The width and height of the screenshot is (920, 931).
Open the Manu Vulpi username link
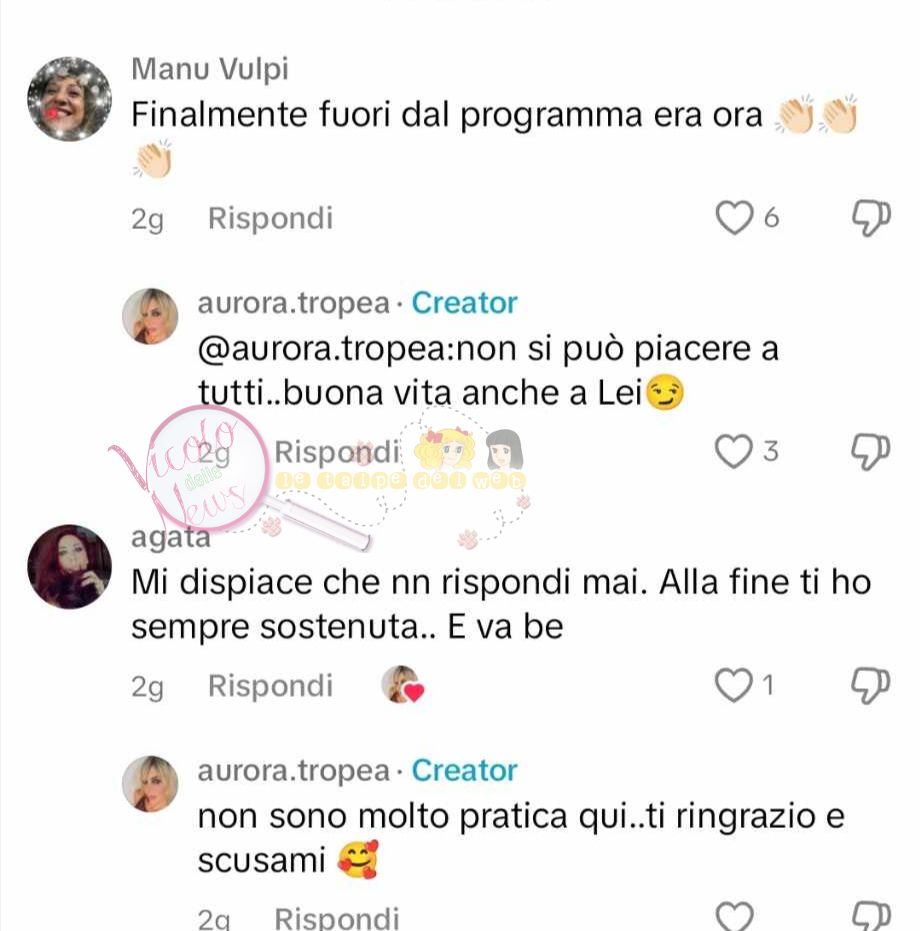(x=210, y=69)
